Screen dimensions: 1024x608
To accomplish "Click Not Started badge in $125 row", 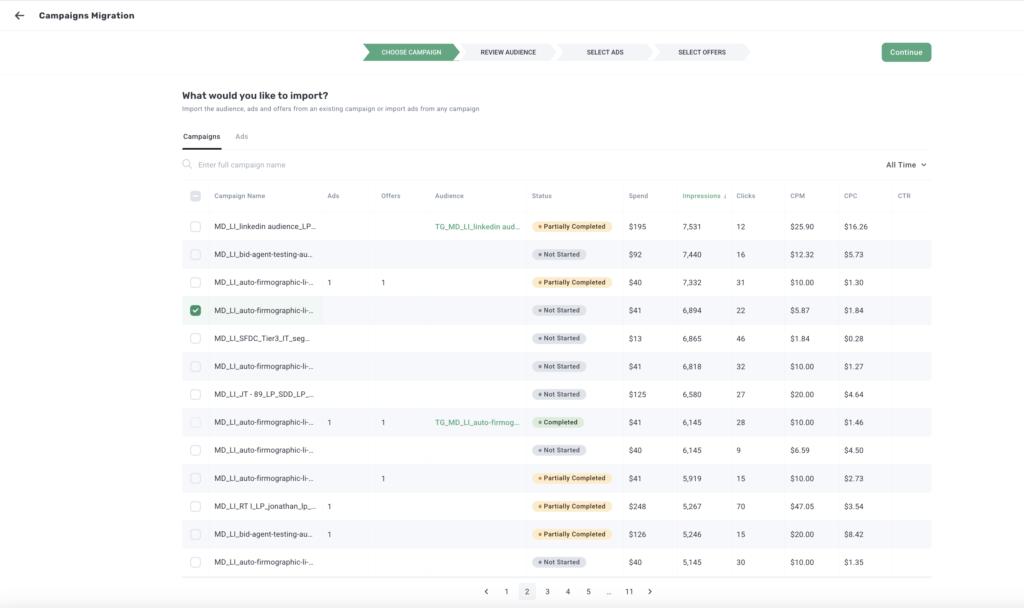I will point(559,394).
